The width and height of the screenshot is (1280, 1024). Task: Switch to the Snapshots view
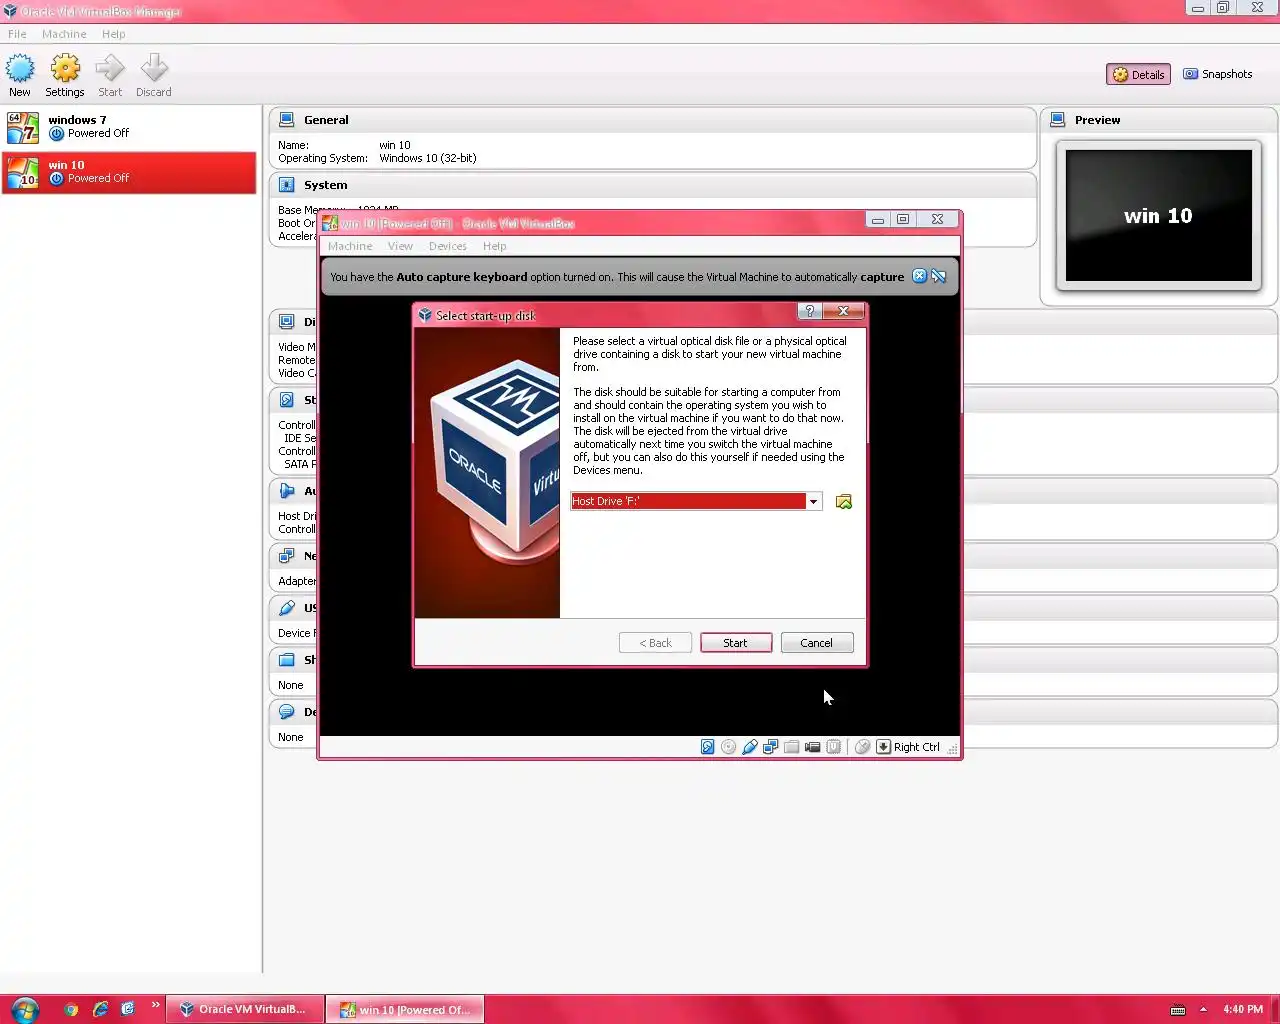click(x=1217, y=74)
